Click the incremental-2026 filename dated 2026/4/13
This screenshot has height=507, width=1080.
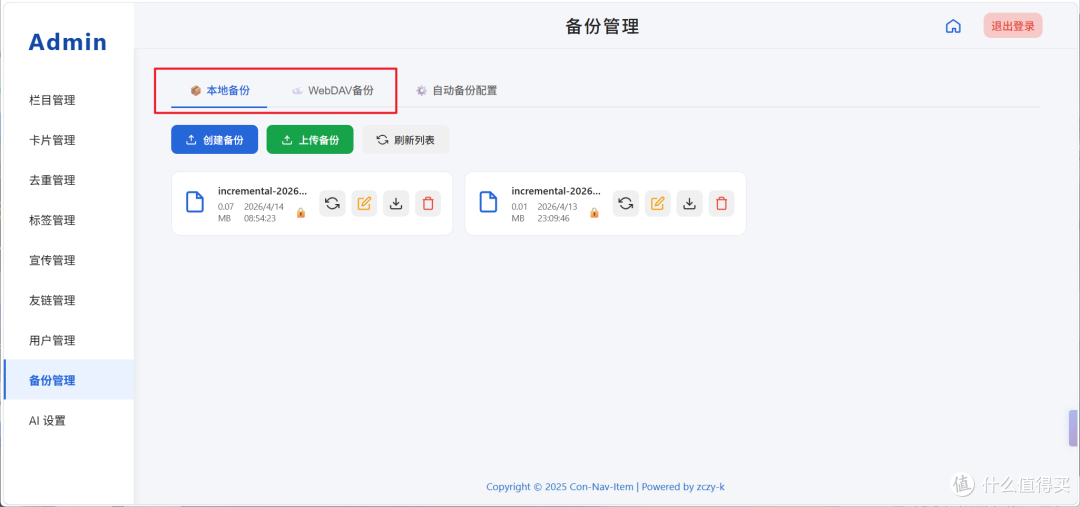click(x=556, y=191)
